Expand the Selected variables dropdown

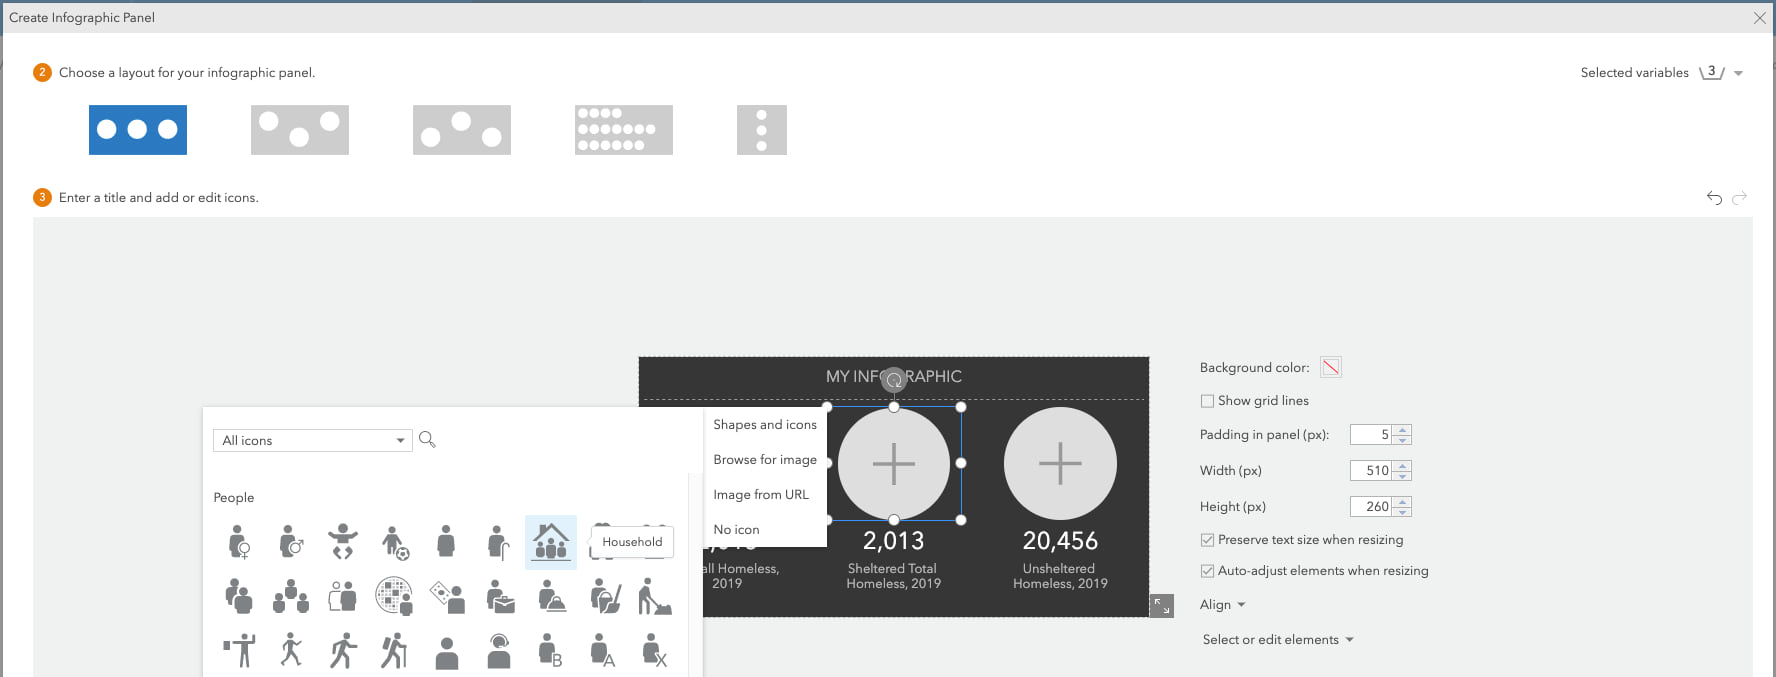(x=1738, y=73)
